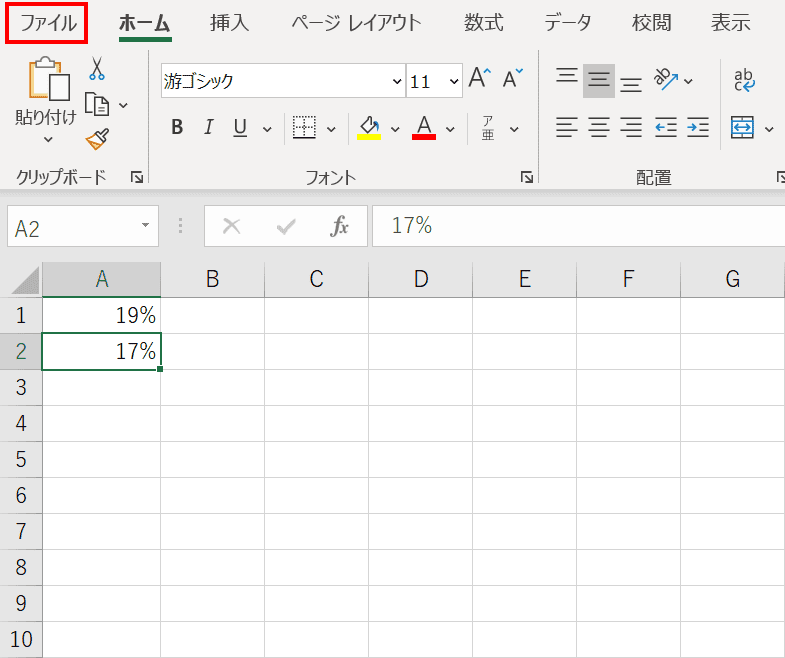Apply borders using the border icon

pos(304,128)
